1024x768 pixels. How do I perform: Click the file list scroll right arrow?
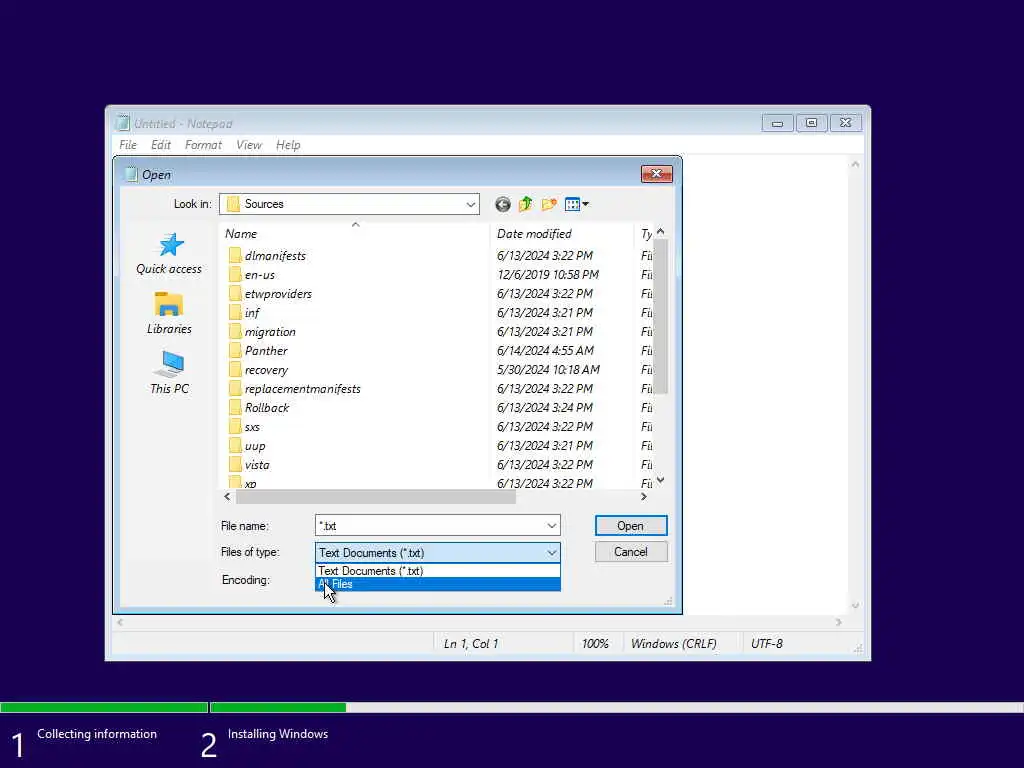coord(644,497)
